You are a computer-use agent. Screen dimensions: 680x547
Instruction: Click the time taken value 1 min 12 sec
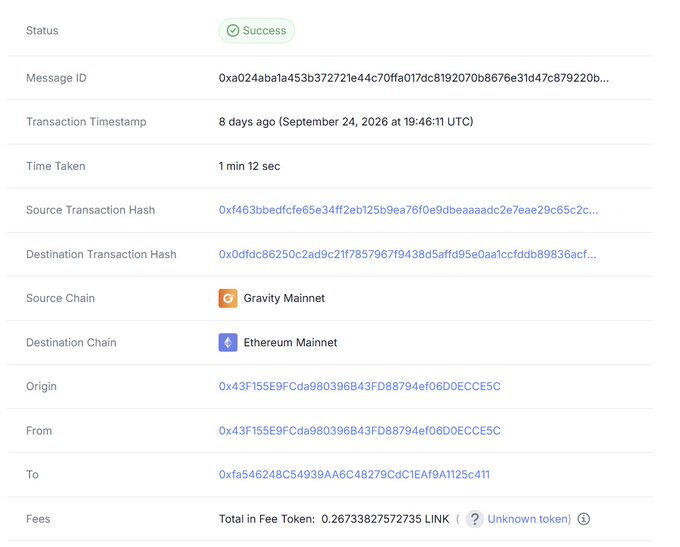[x=249, y=166]
